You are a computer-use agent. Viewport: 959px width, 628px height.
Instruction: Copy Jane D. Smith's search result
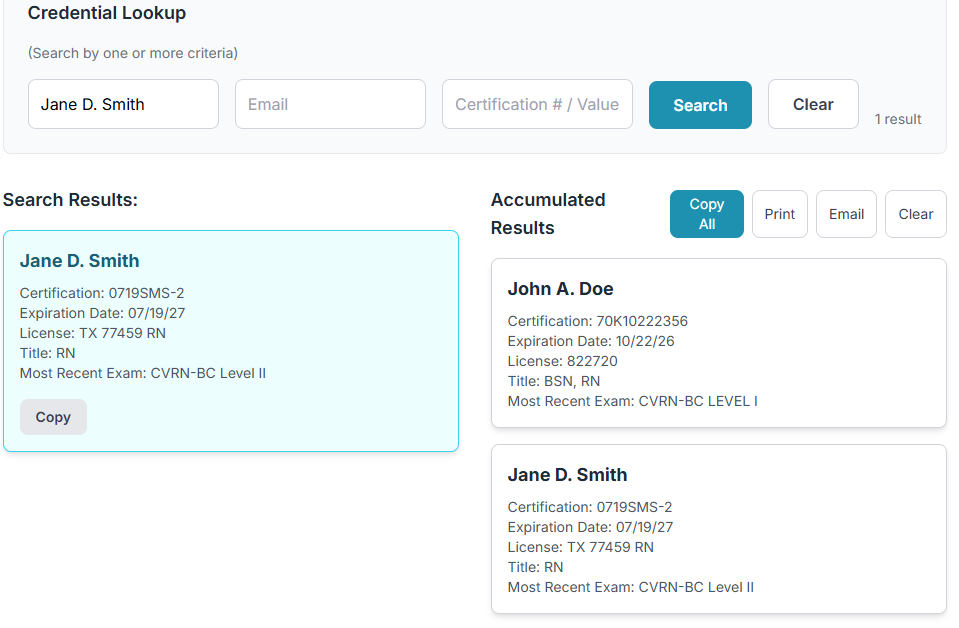pyautogui.click(x=53, y=417)
